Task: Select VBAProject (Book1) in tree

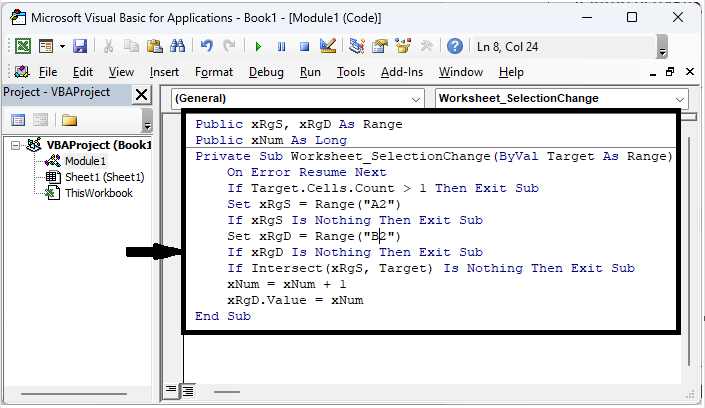Action: 98,145
